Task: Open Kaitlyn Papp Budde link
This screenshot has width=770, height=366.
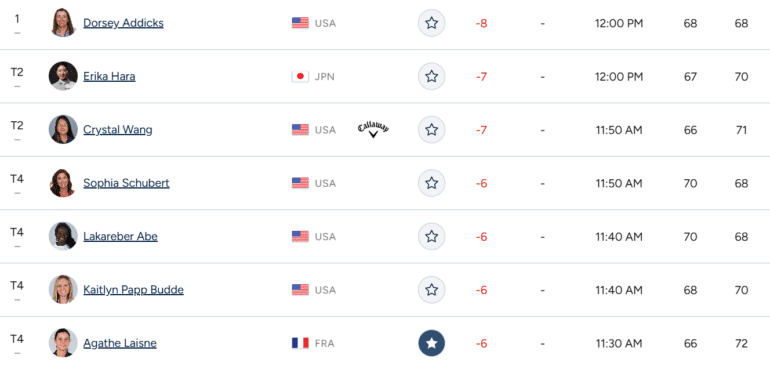Action: coord(133,290)
